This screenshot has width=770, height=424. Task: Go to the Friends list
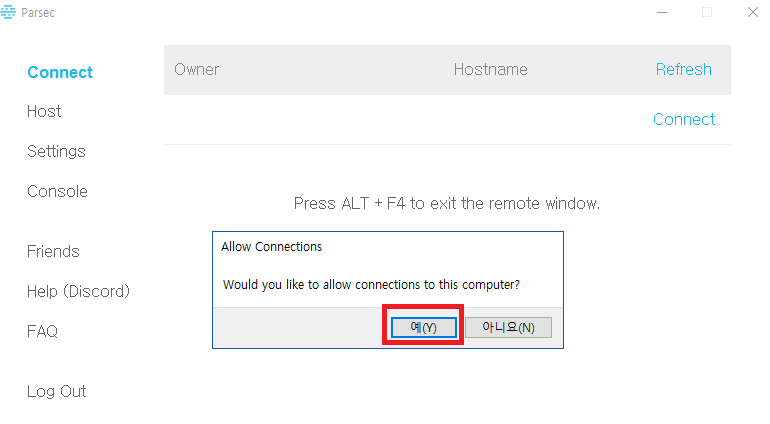click(53, 252)
